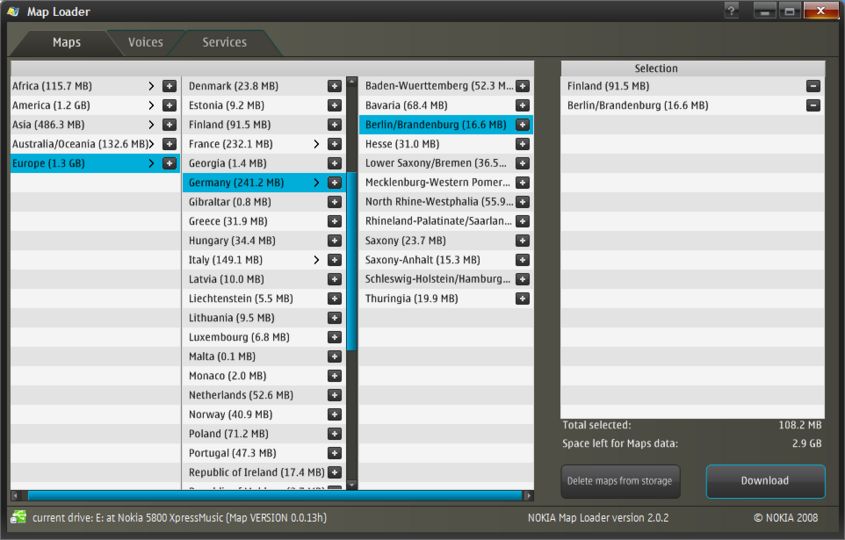Add Hesse map with its plus icon
The image size is (845, 540).
click(x=522, y=144)
